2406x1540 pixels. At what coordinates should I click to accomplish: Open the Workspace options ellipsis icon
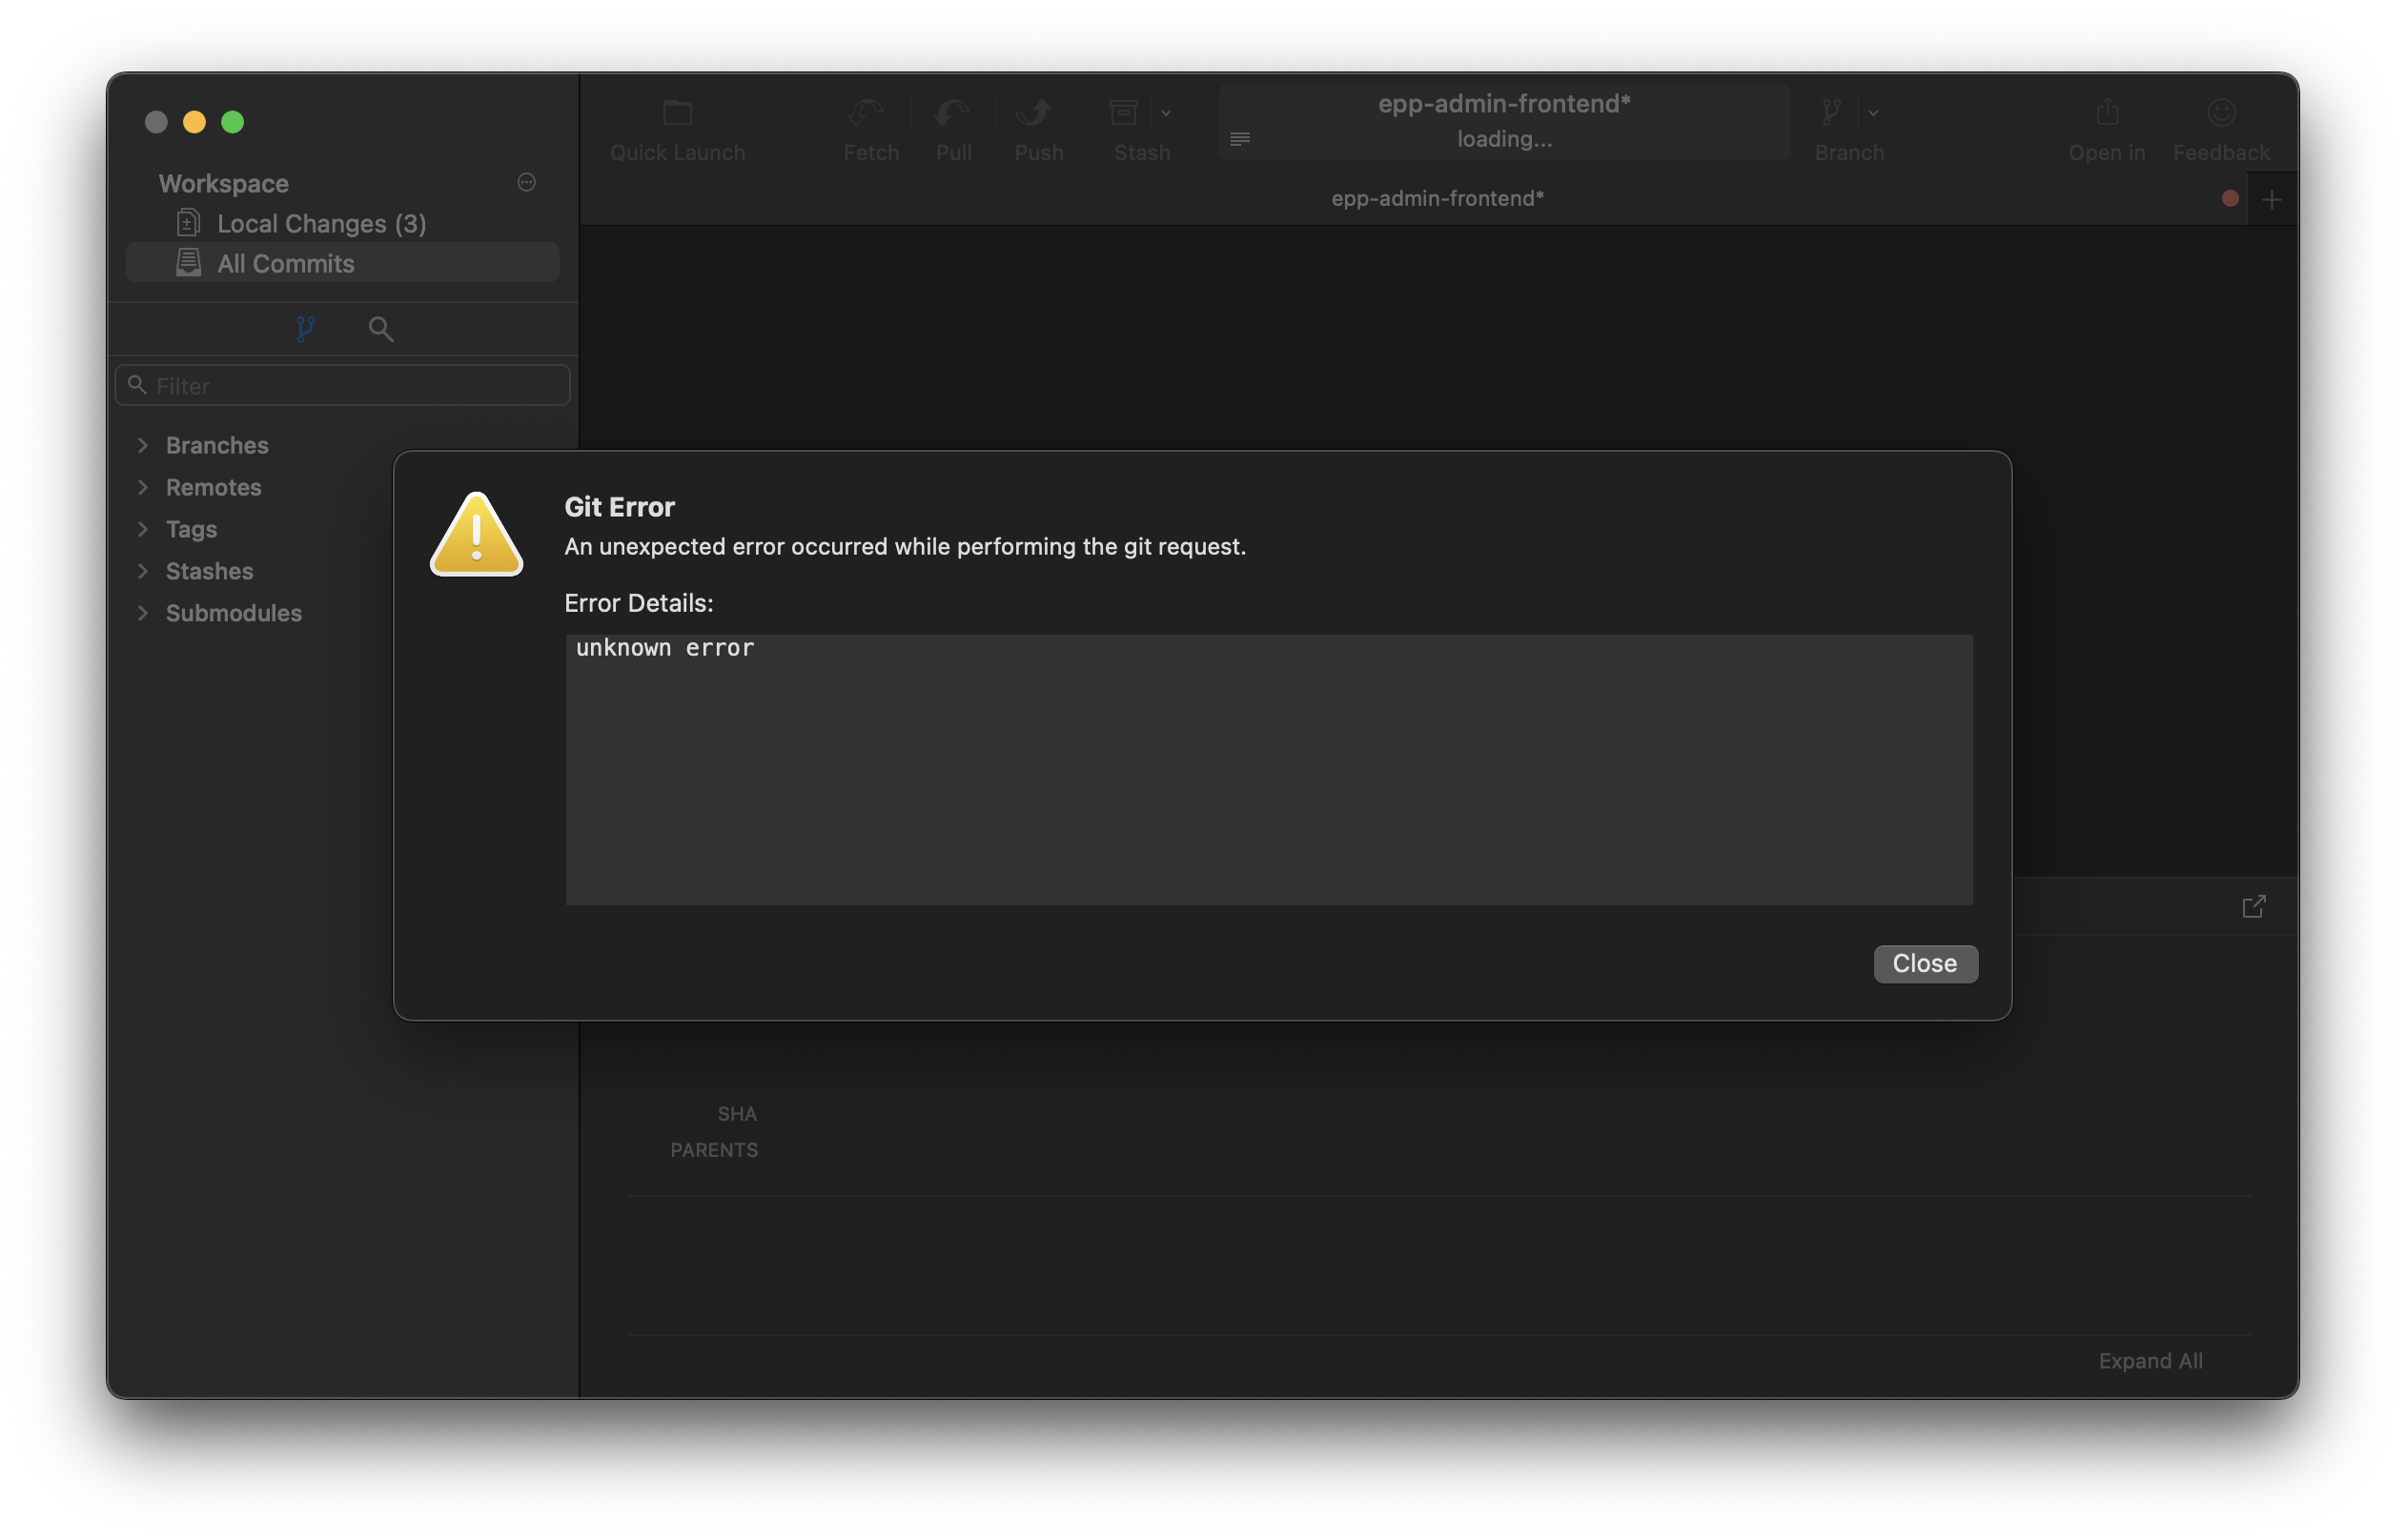pyautogui.click(x=526, y=182)
